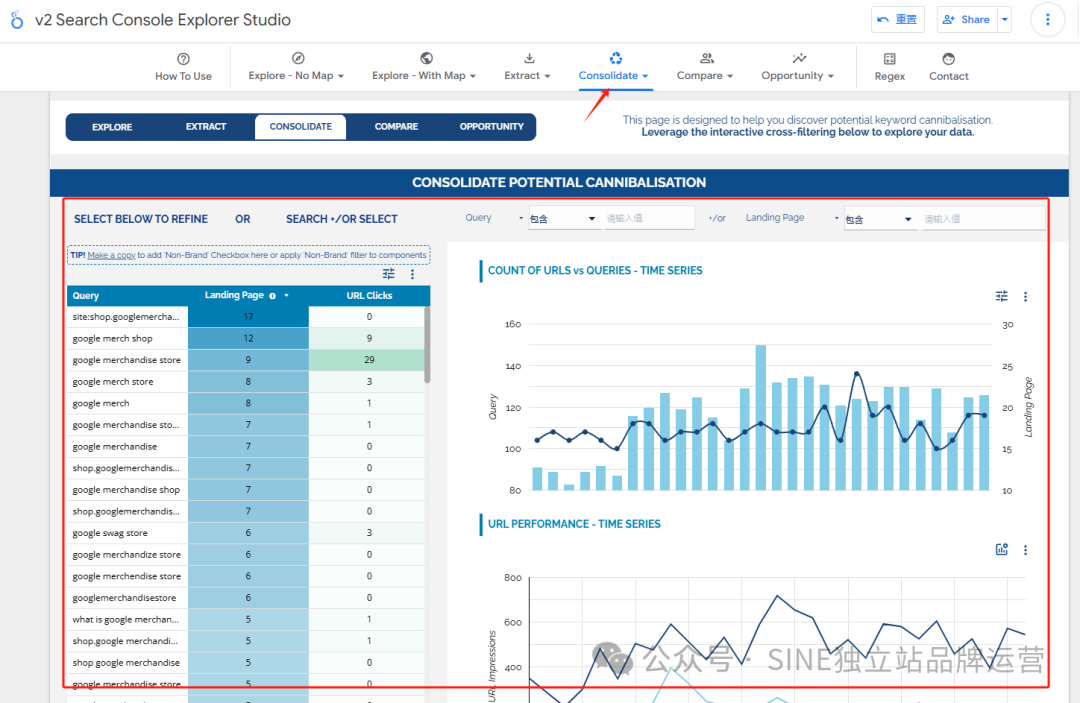Switch to the EXTRACT tab

206,127
